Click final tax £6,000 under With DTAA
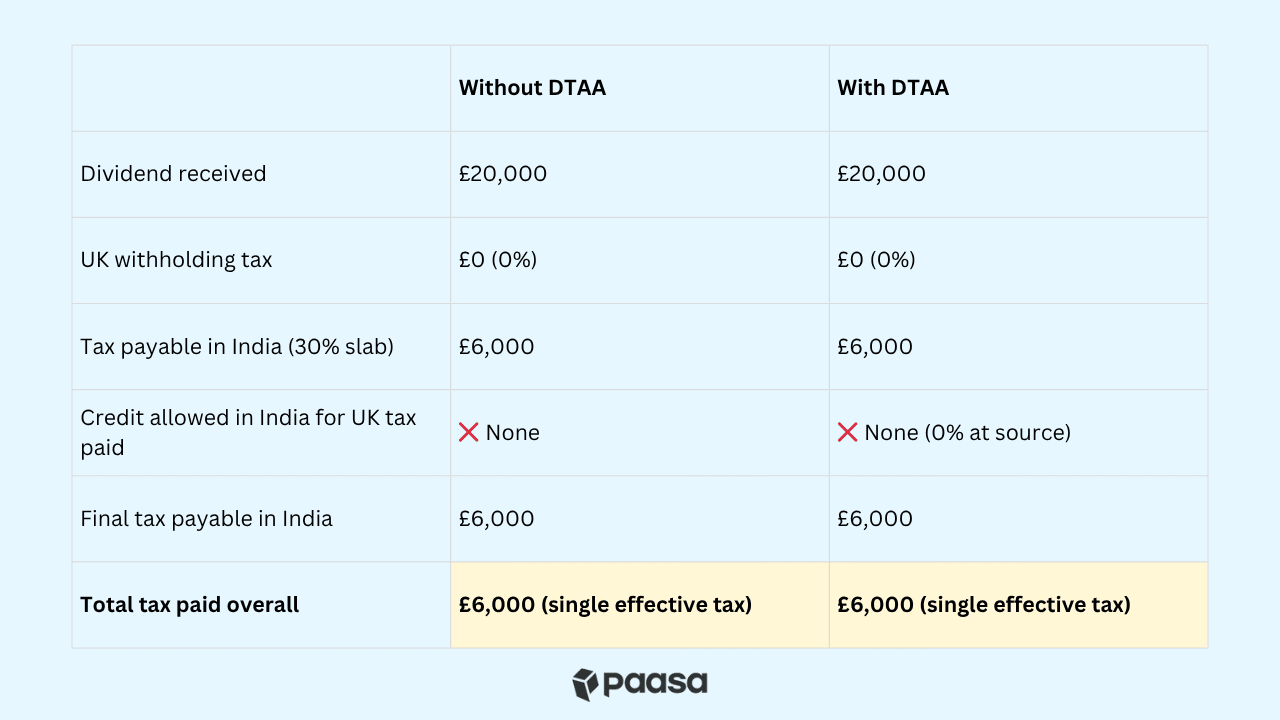1280x720 pixels. coord(875,519)
